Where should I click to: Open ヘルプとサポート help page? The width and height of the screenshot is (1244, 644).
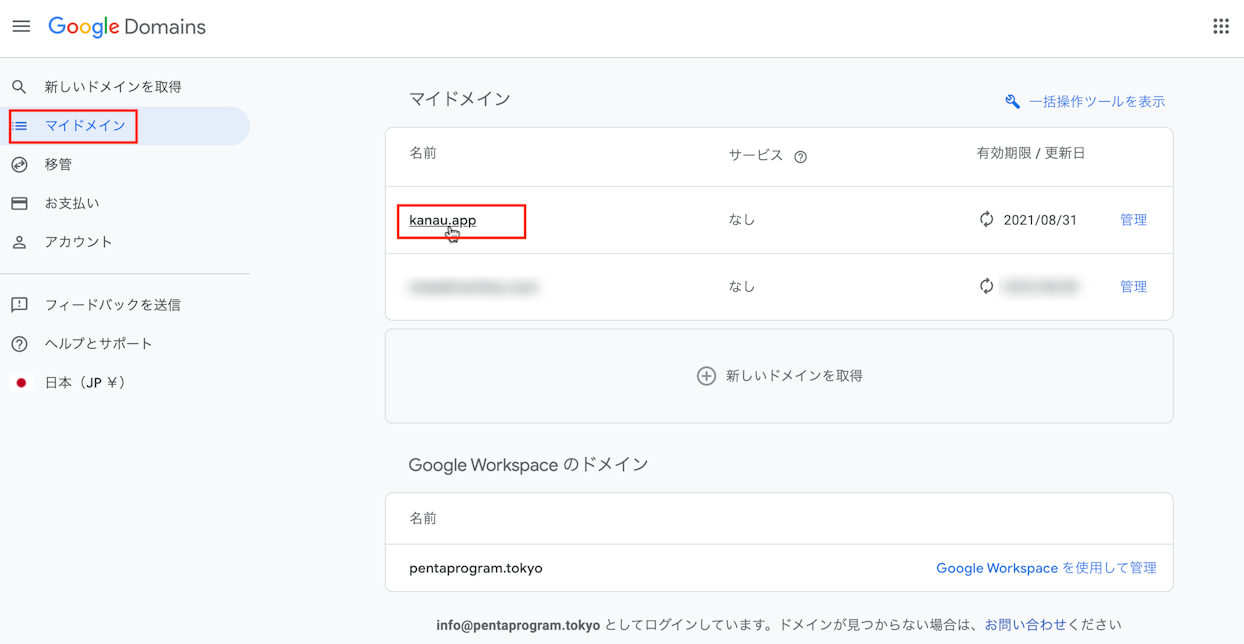98,344
